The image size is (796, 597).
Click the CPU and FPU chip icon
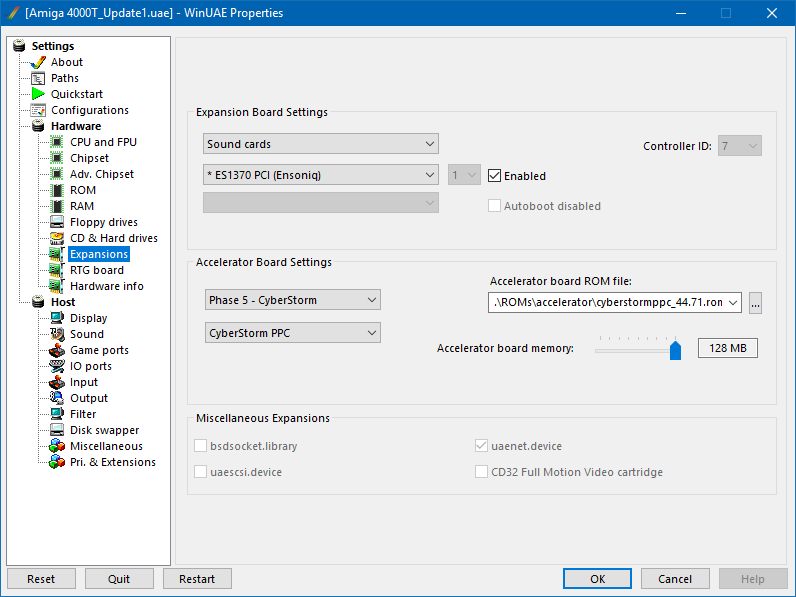point(58,142)
